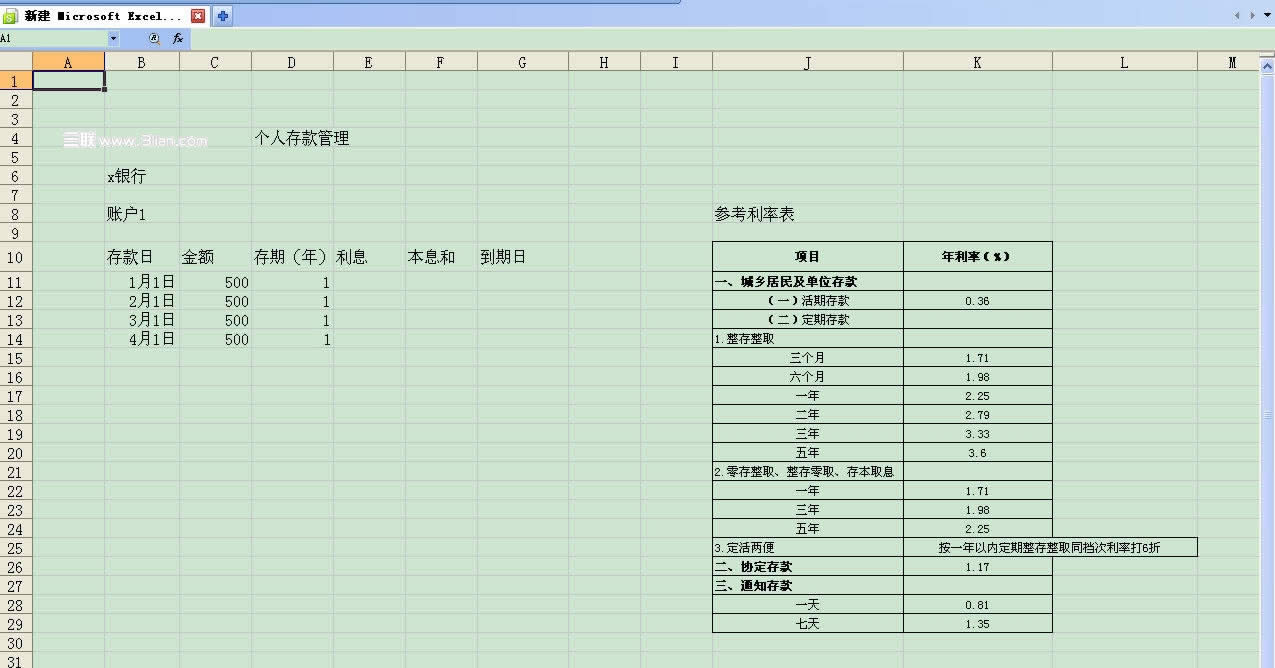Screen dimensions: 1275x668
Task: Click the 项目 table header cell
Action: pyautogui.click(x=808, y=257)
